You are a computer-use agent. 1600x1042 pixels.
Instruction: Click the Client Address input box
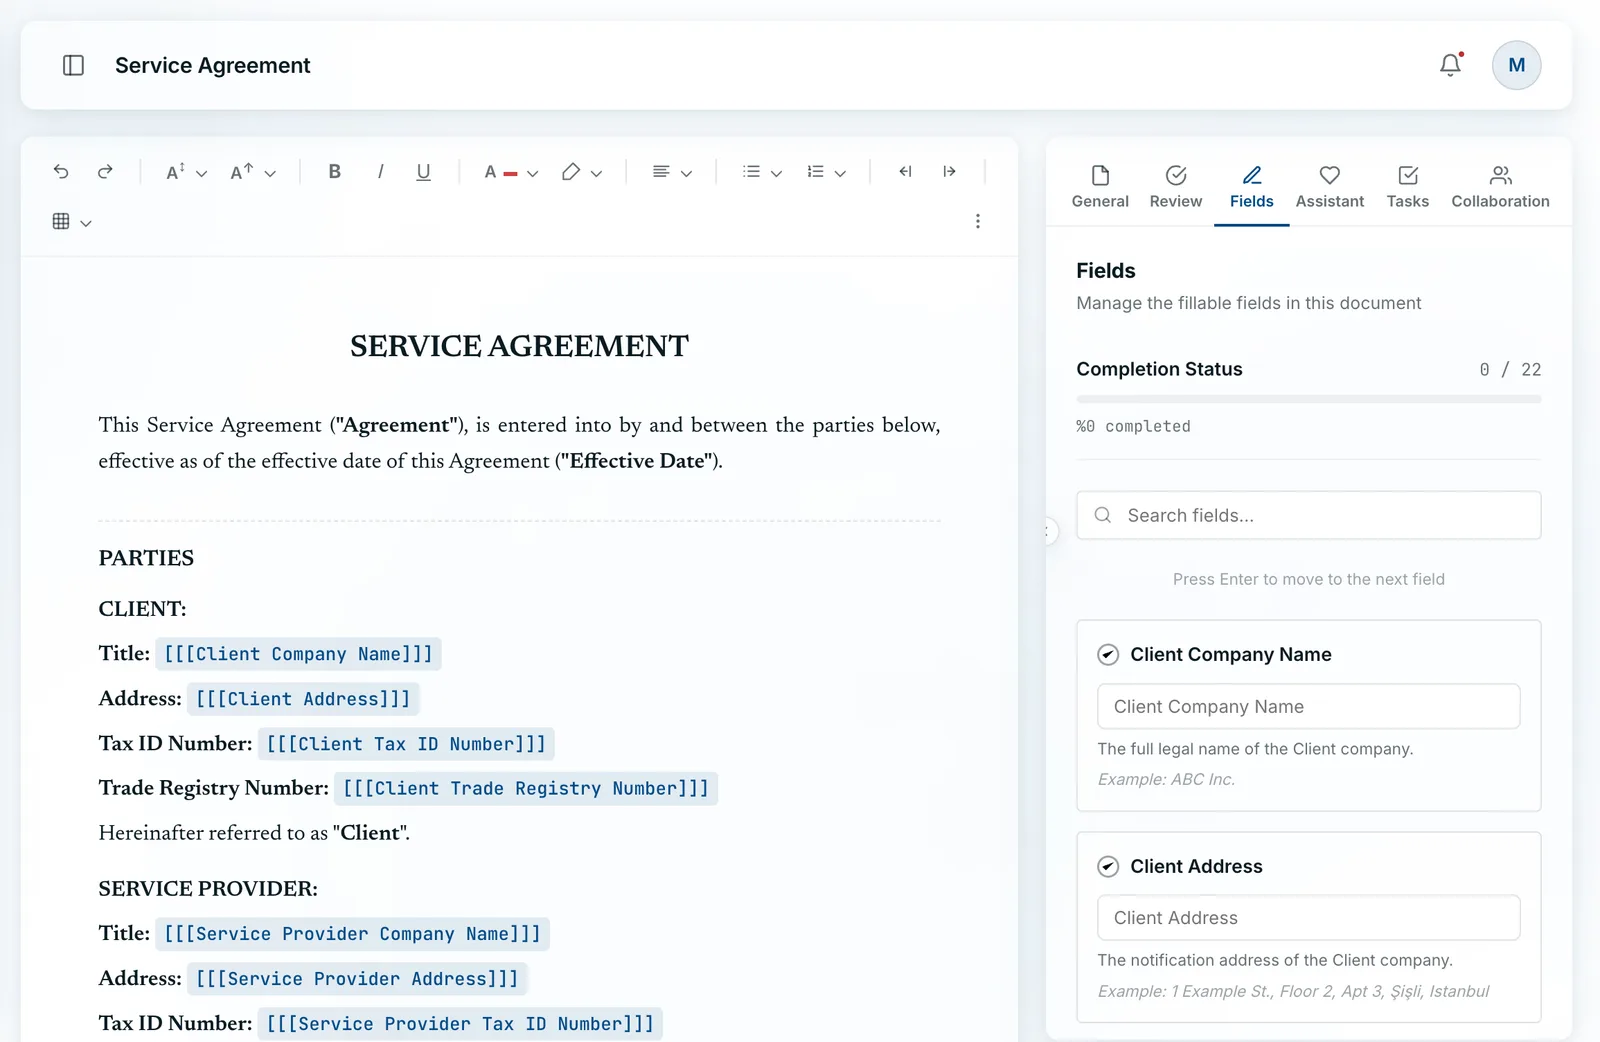click(1308, 918)
